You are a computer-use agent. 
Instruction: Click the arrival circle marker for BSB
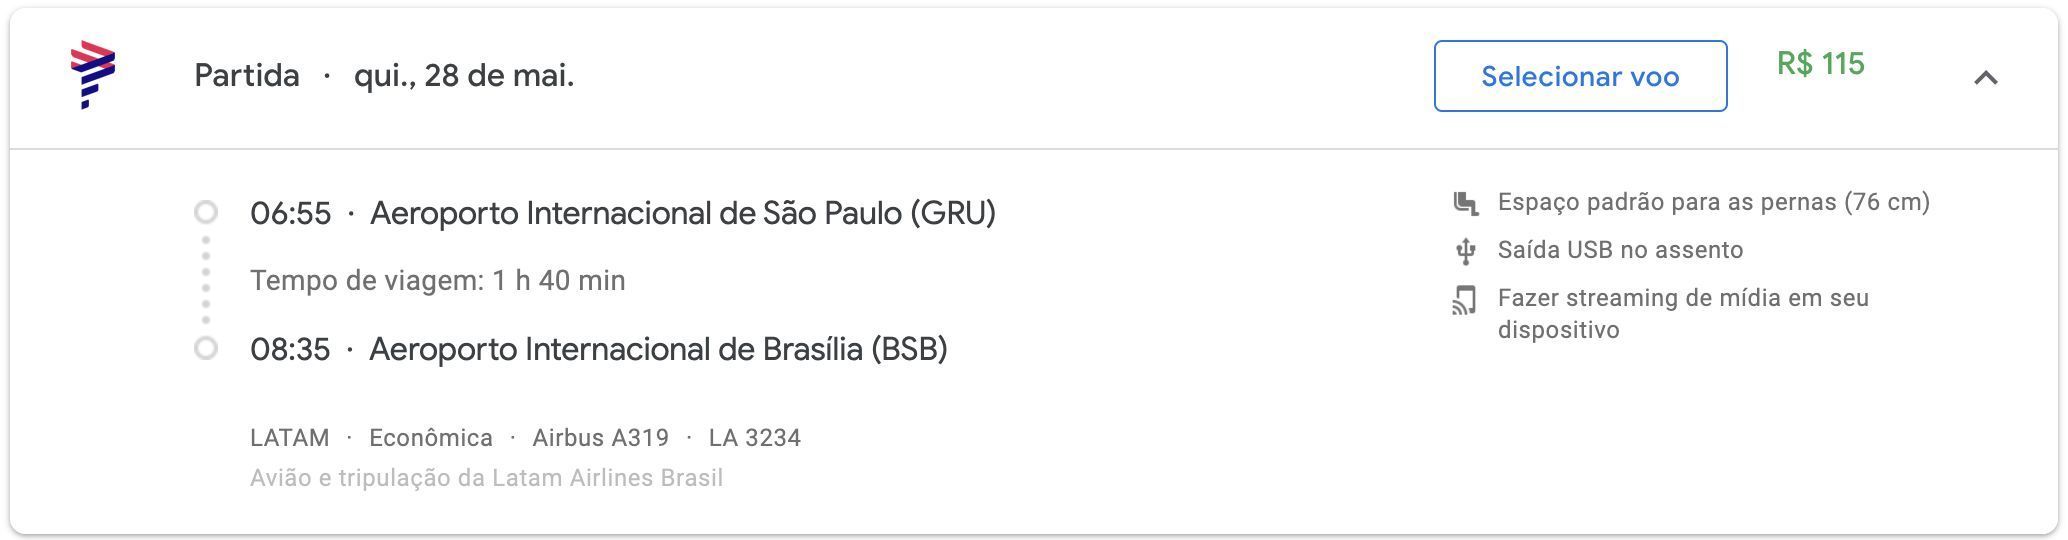(206, 348)
